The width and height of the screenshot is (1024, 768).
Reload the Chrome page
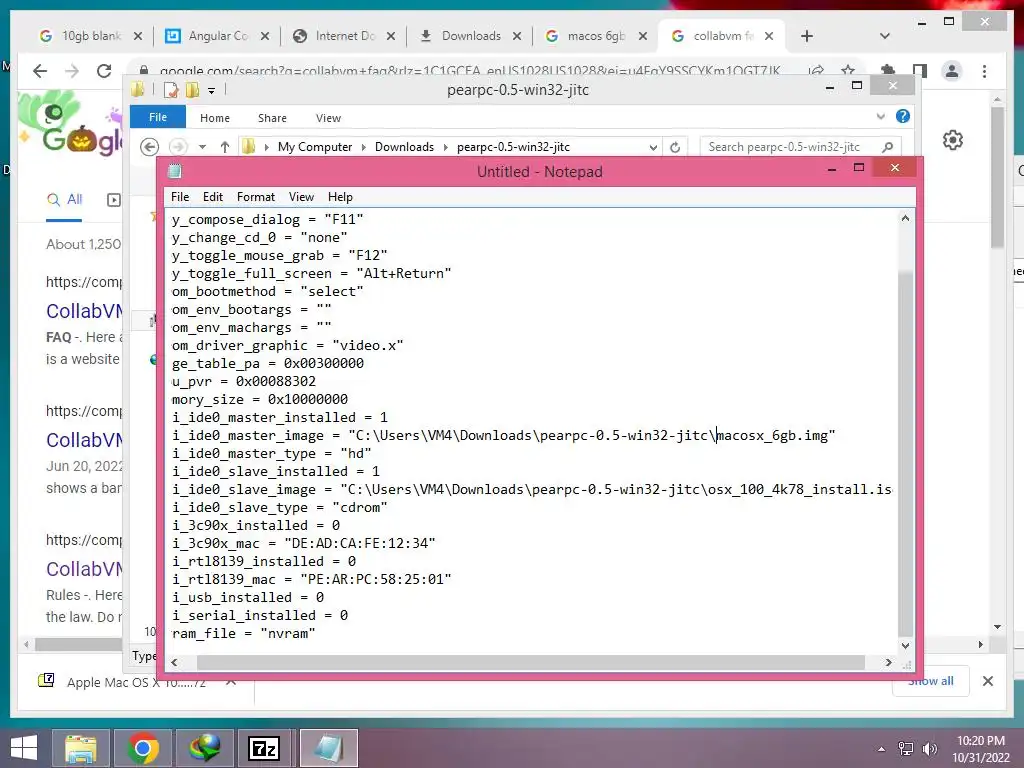pos(104,71)
